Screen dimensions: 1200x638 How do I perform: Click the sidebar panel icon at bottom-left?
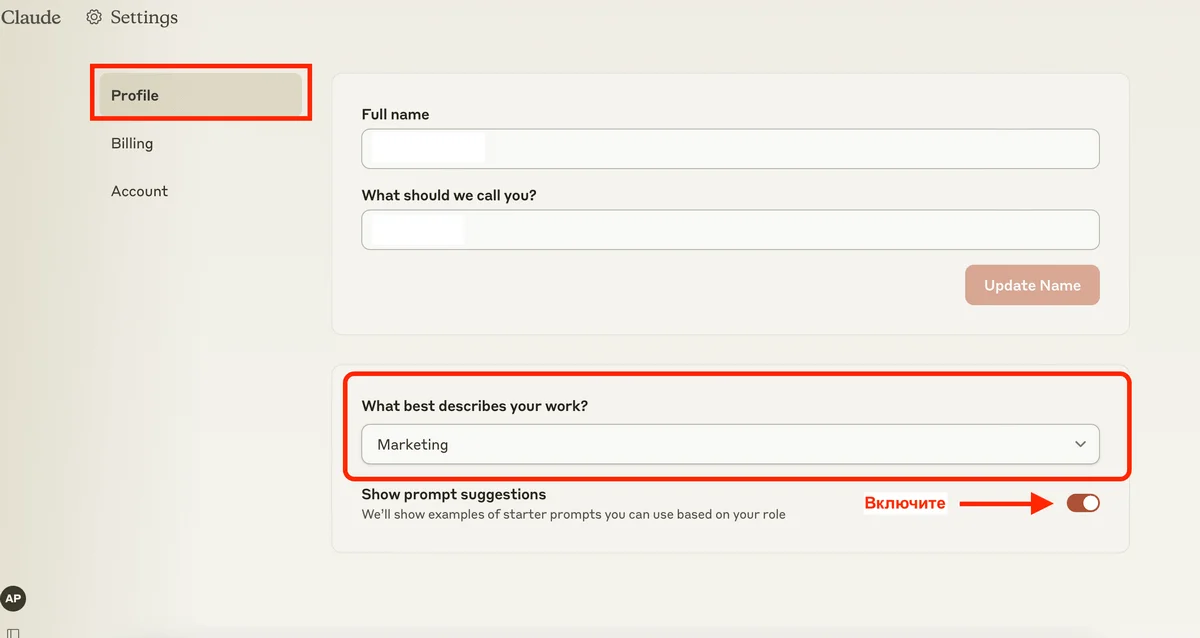(13, 633)
